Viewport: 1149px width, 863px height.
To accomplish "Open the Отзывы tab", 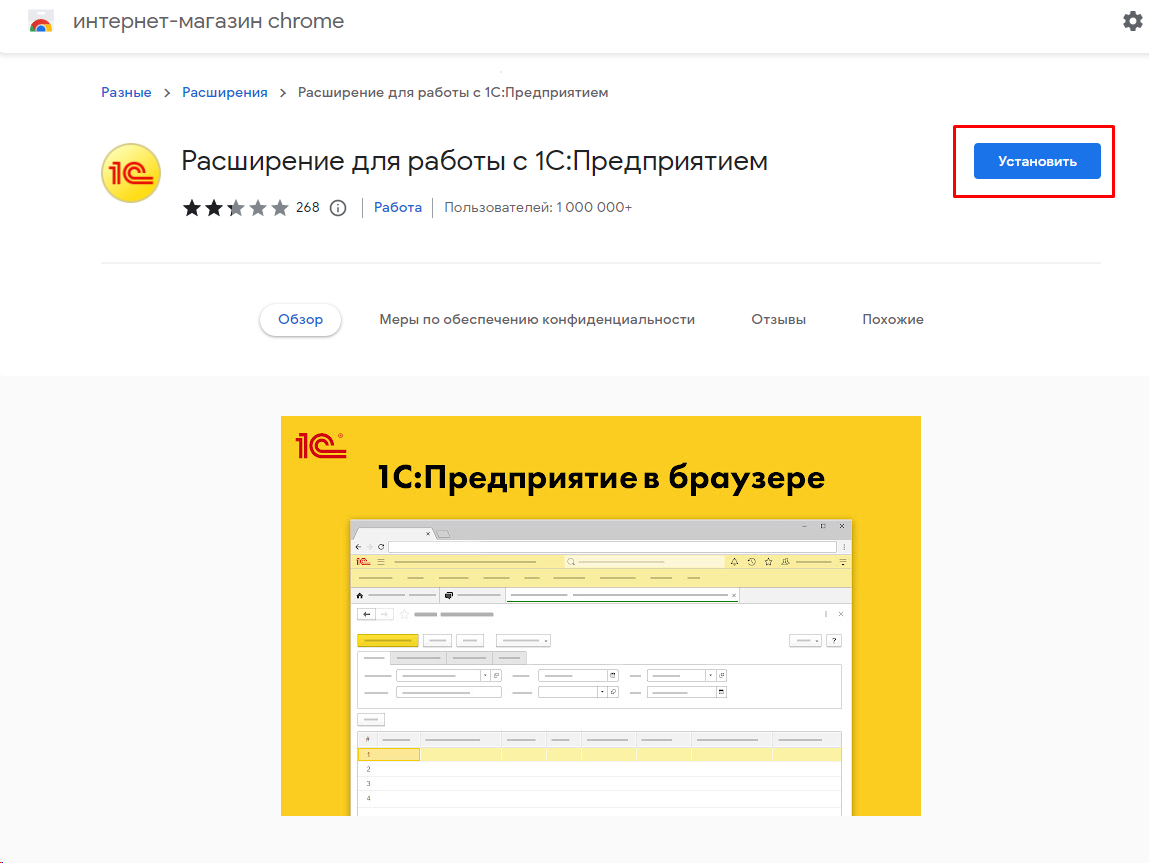I will pos(778,320).
